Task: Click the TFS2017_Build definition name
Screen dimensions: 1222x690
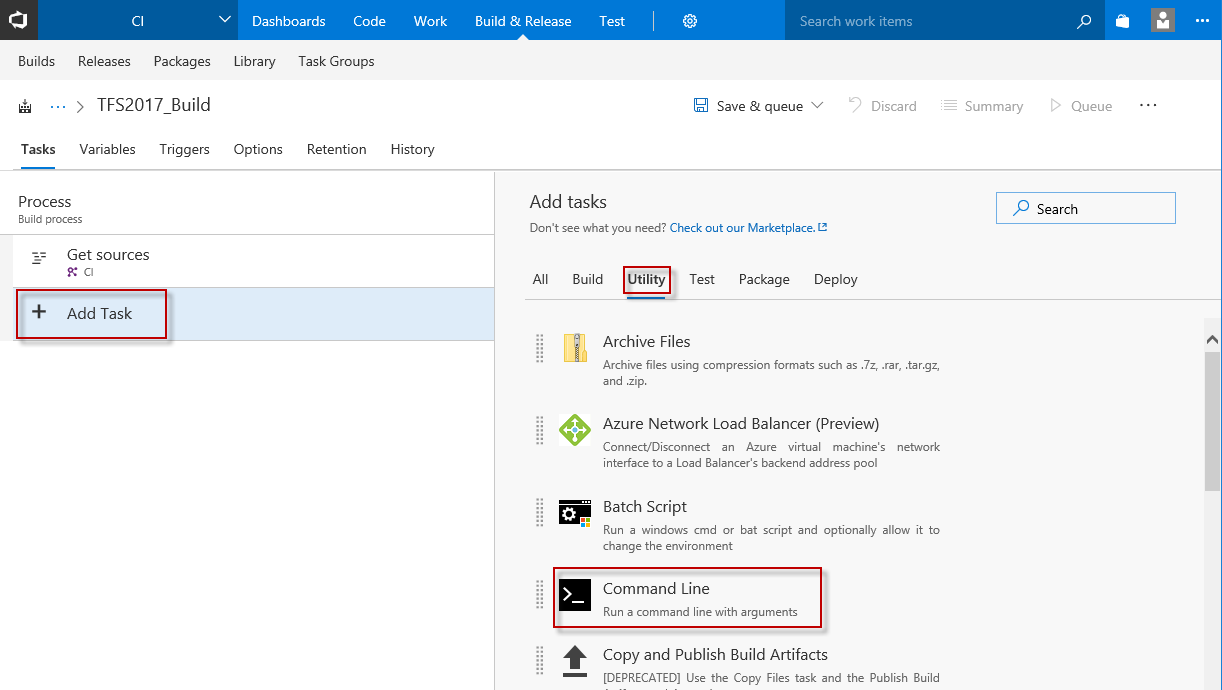Action: click(154, 105)
